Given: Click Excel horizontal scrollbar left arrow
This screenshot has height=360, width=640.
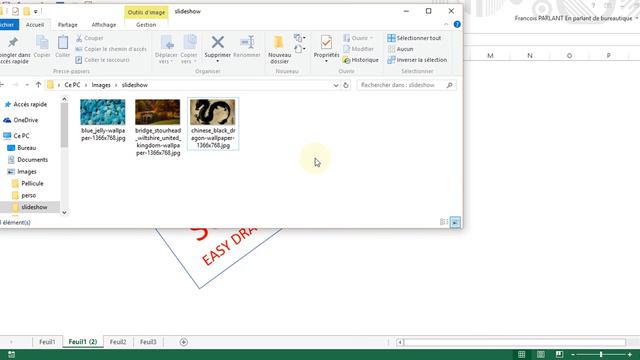Looking at the screenshot, I should (x=400, y=342).
